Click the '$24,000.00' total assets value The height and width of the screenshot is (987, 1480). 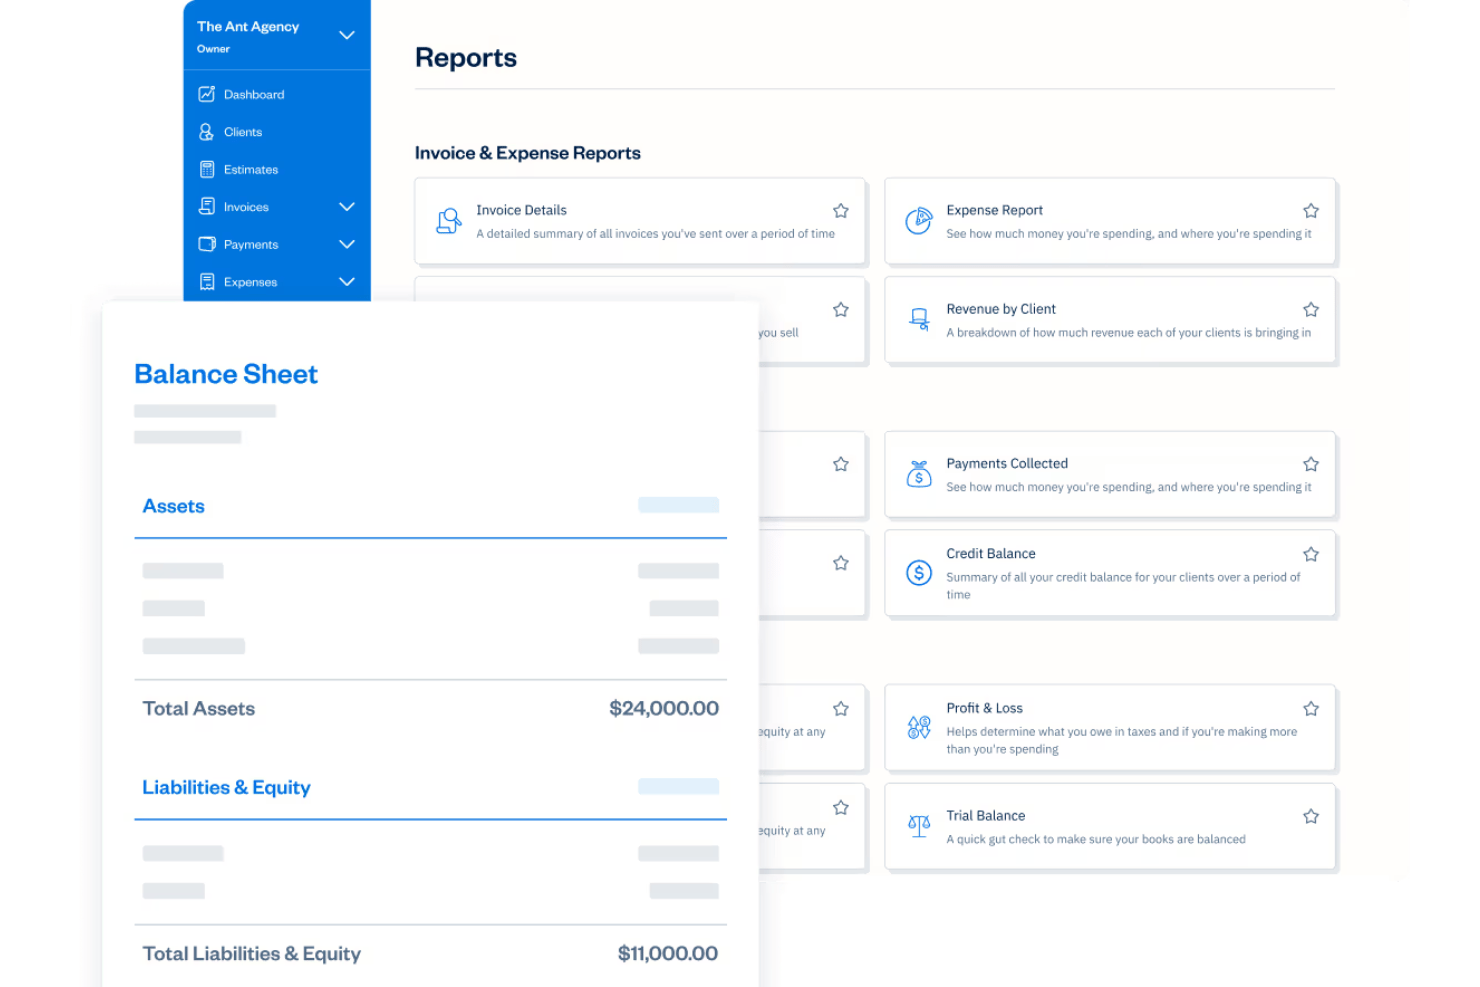coord(664,709)
